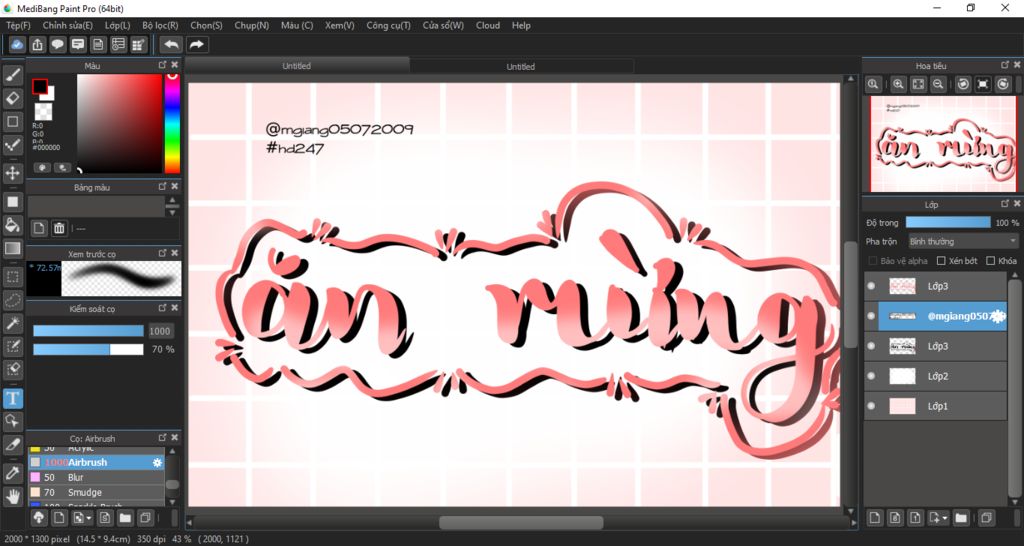Select the Hand tool
The image size is (1024, 546).
pos(12,496)
